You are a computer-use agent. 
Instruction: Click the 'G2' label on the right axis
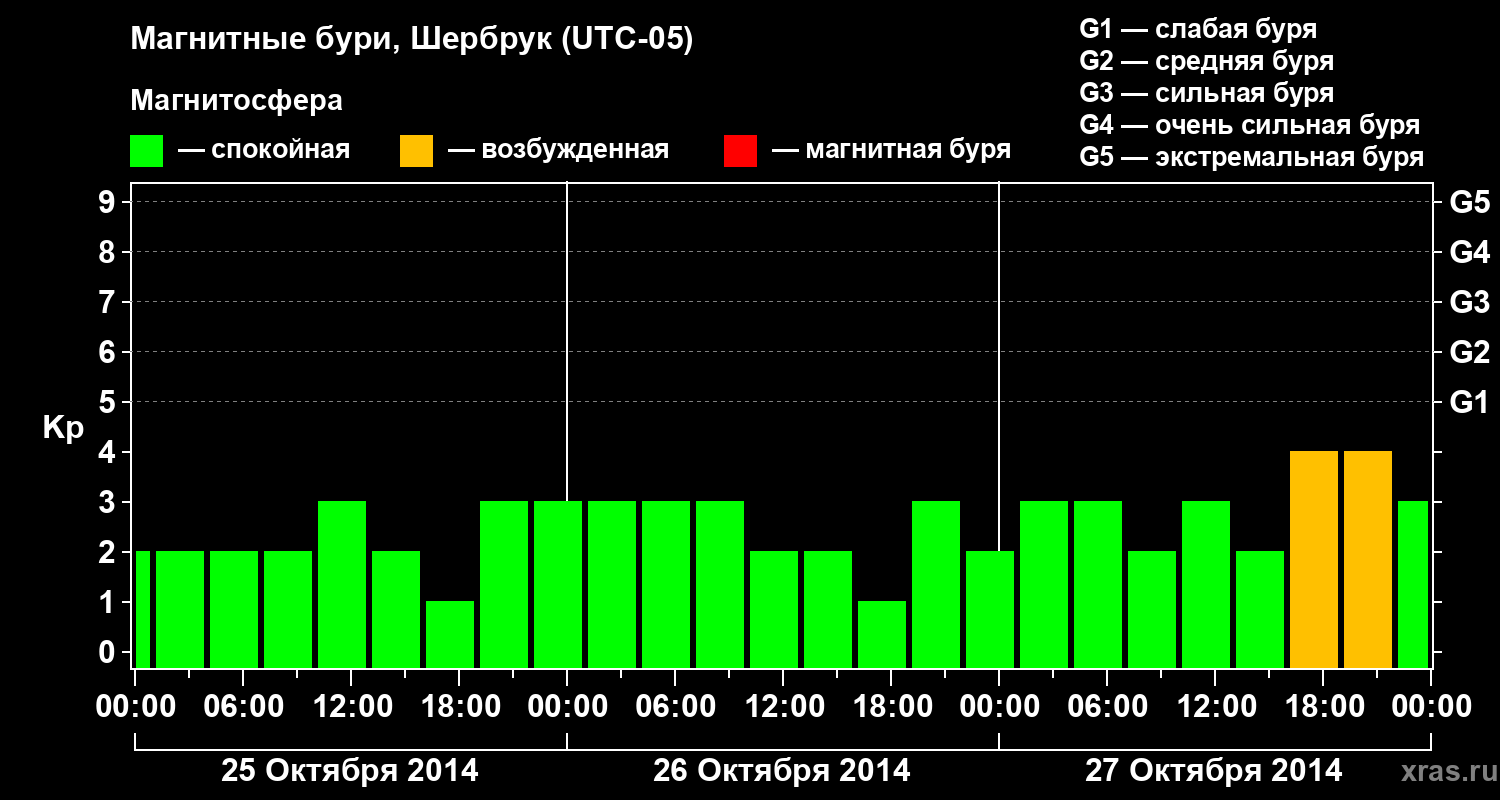click(x=1469, y=352)
